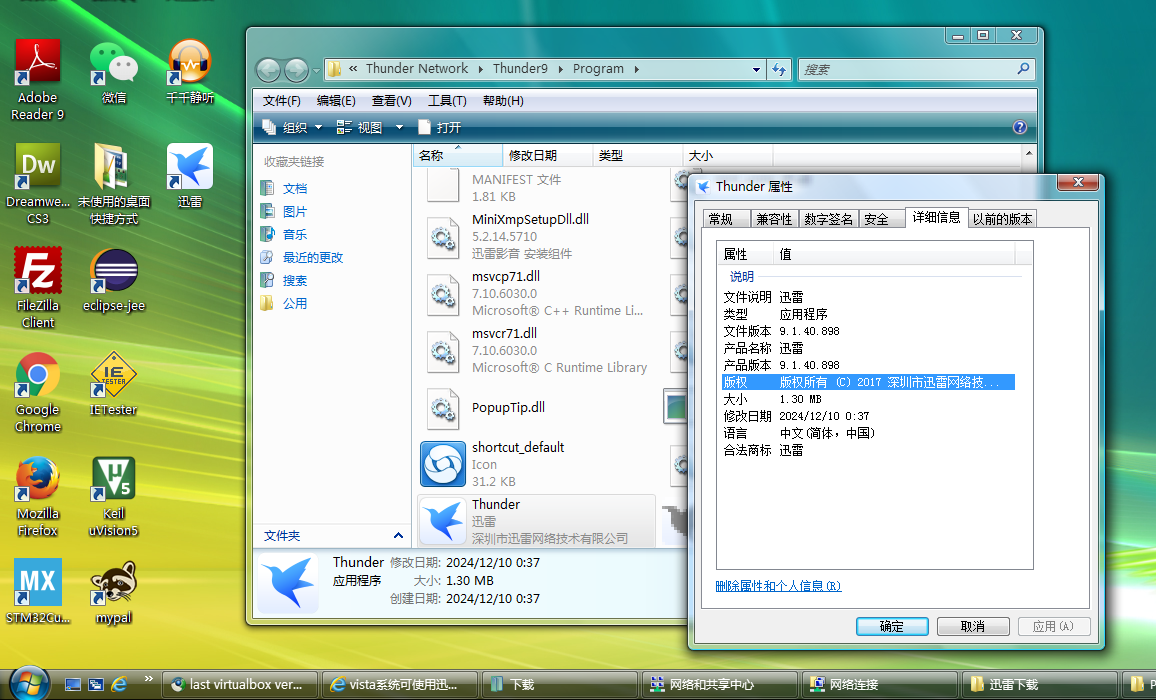The image size is (1156, 700).
Task: Select the IETester desktop shortcut
Action: tap(114, 384)
